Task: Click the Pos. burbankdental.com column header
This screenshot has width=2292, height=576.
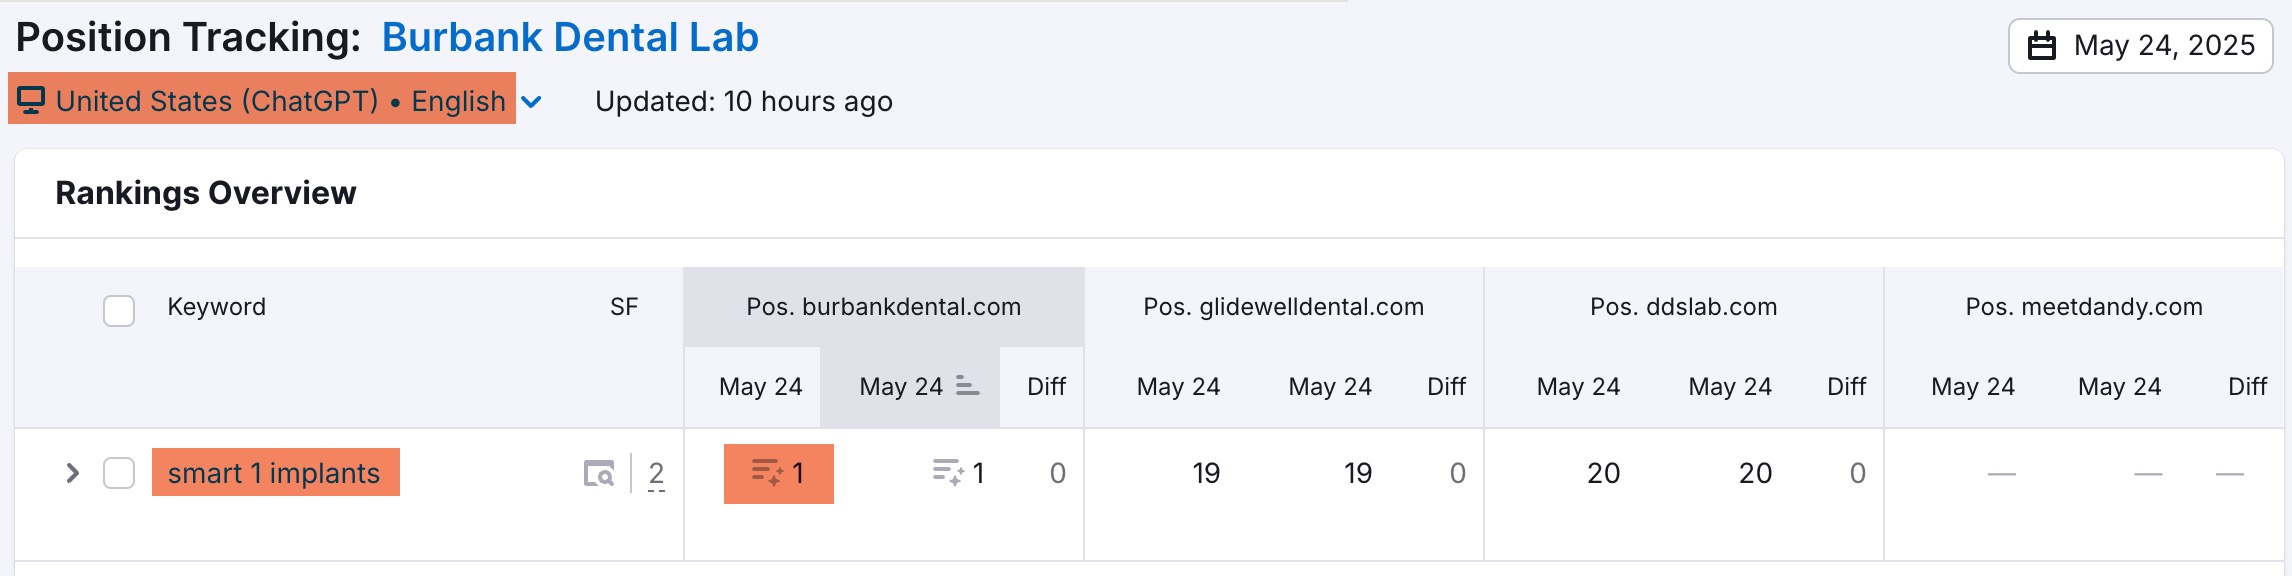Action: tap(884, 307)
